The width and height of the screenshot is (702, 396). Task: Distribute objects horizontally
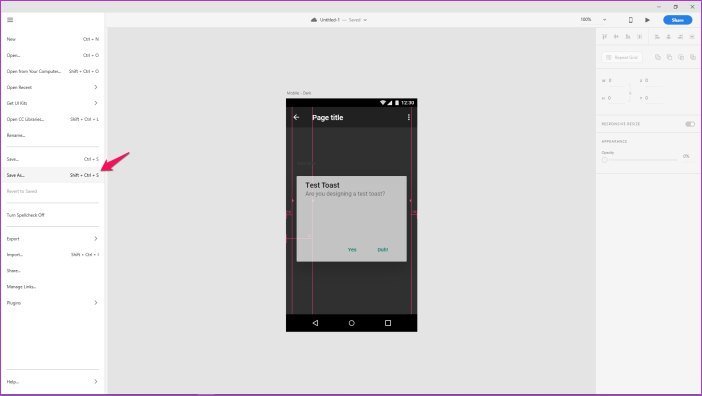click(692, 37)
